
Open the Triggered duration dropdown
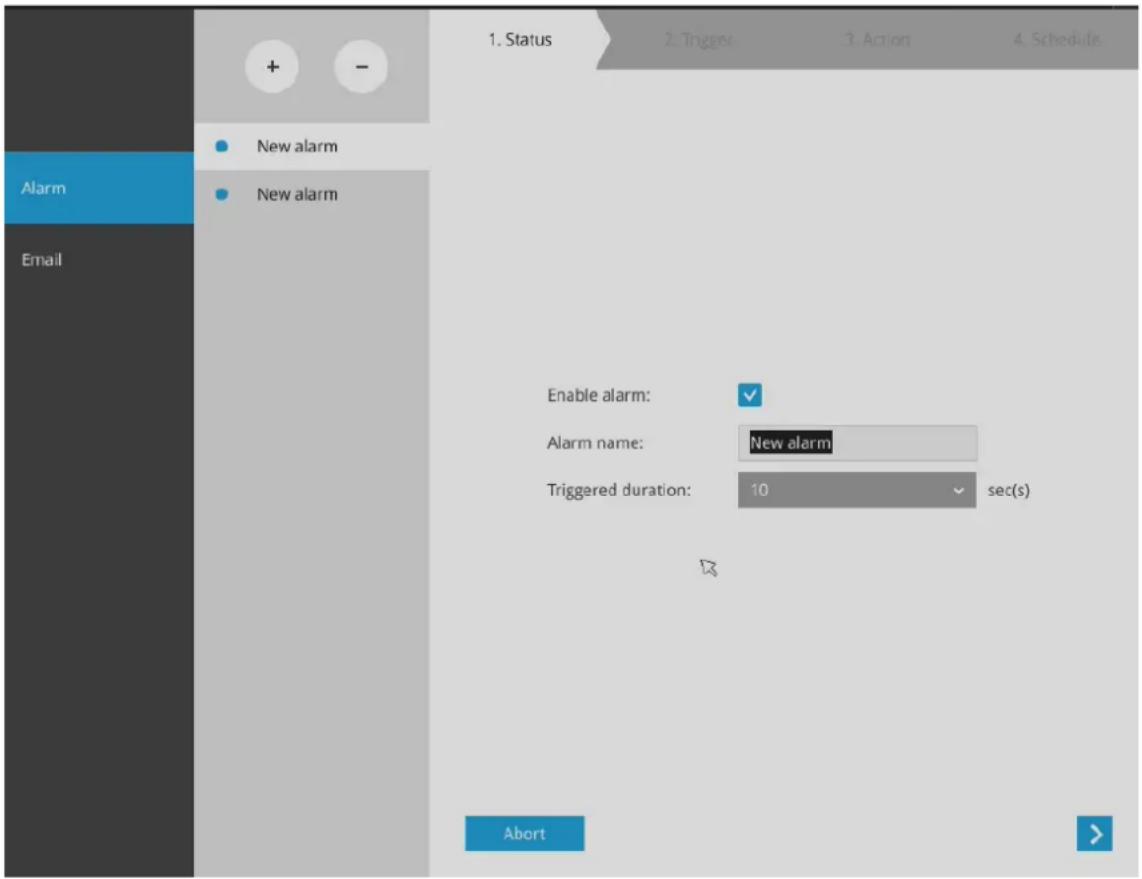click(856, 490)
